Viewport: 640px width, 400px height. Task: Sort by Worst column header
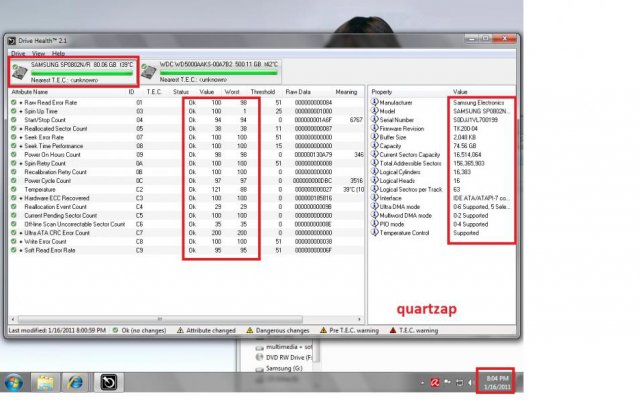click(232, 92)
